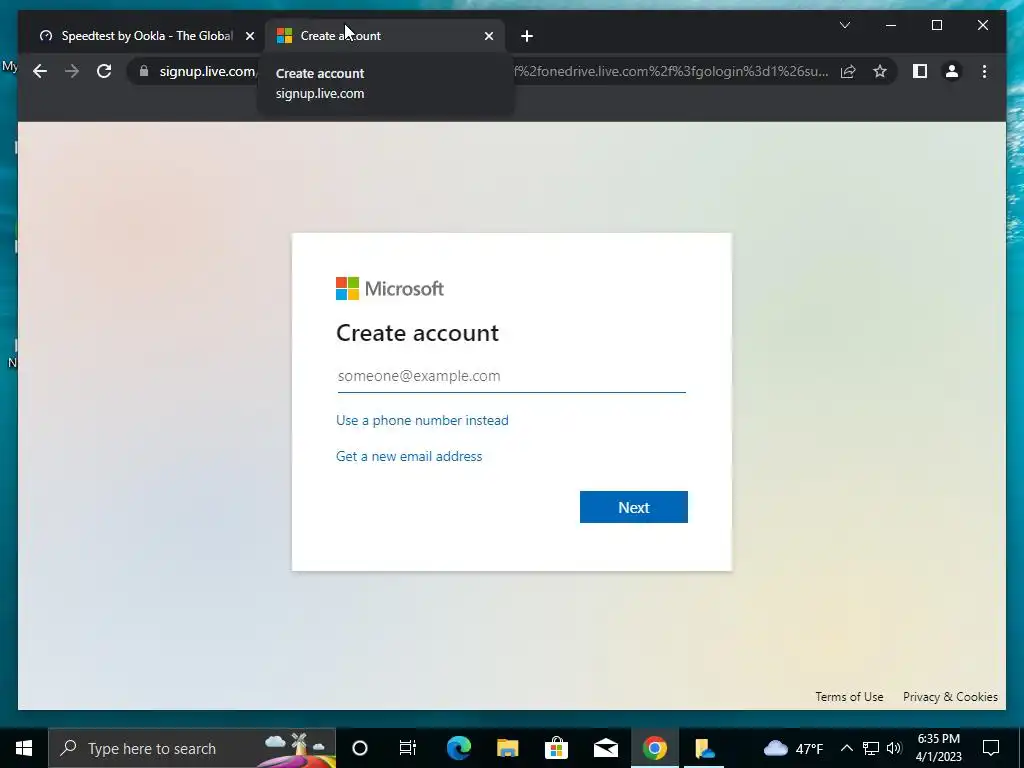Image resolution: width=1024 pixels, height=768 pixels.
Task: Click the Next button
Action: 633,507
